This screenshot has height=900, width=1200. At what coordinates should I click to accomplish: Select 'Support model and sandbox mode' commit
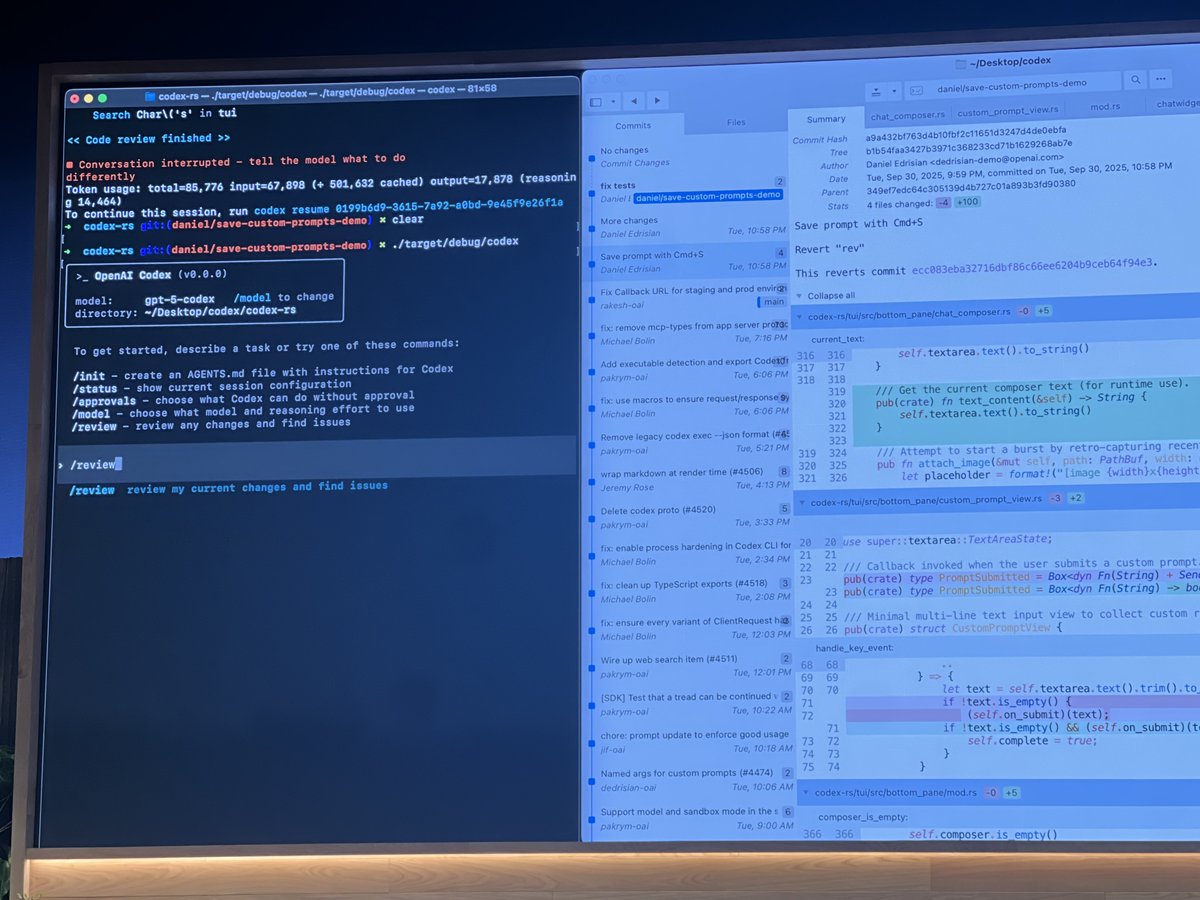pos(690,817)
